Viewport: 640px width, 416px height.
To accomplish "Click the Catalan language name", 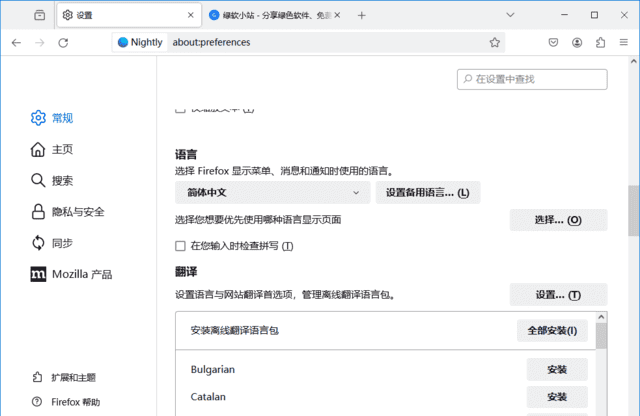I will pos(208,397).
